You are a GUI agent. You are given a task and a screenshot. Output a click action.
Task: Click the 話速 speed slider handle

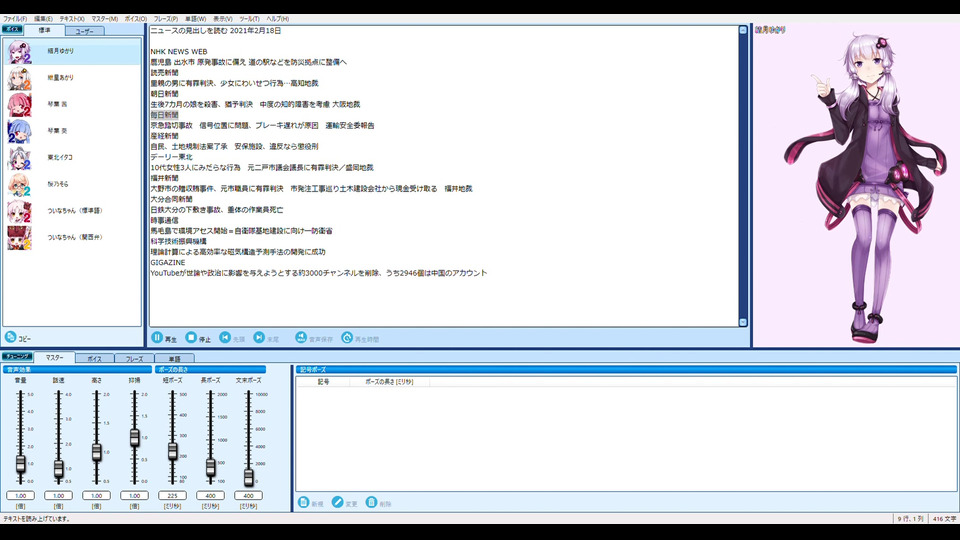click(58, 468)
